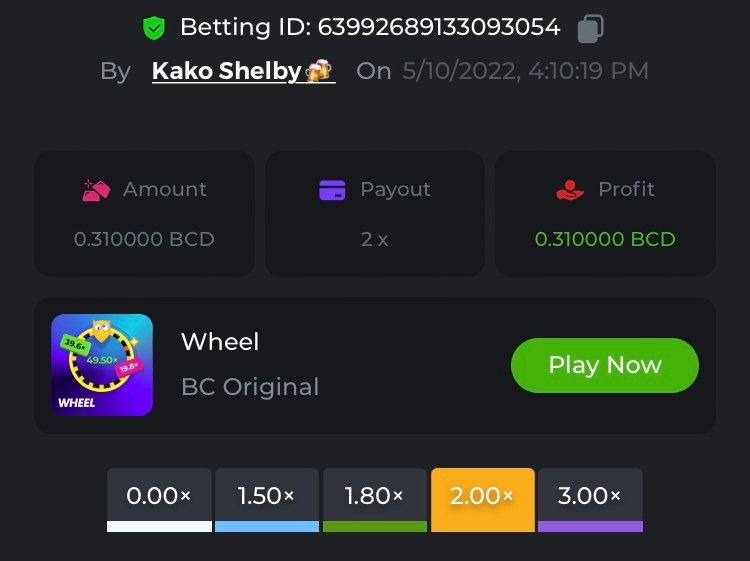The width and height of the screenshot is (750, 561).
Task: Select the white 0.00× multiplier segment
Action: click(159, 498)
